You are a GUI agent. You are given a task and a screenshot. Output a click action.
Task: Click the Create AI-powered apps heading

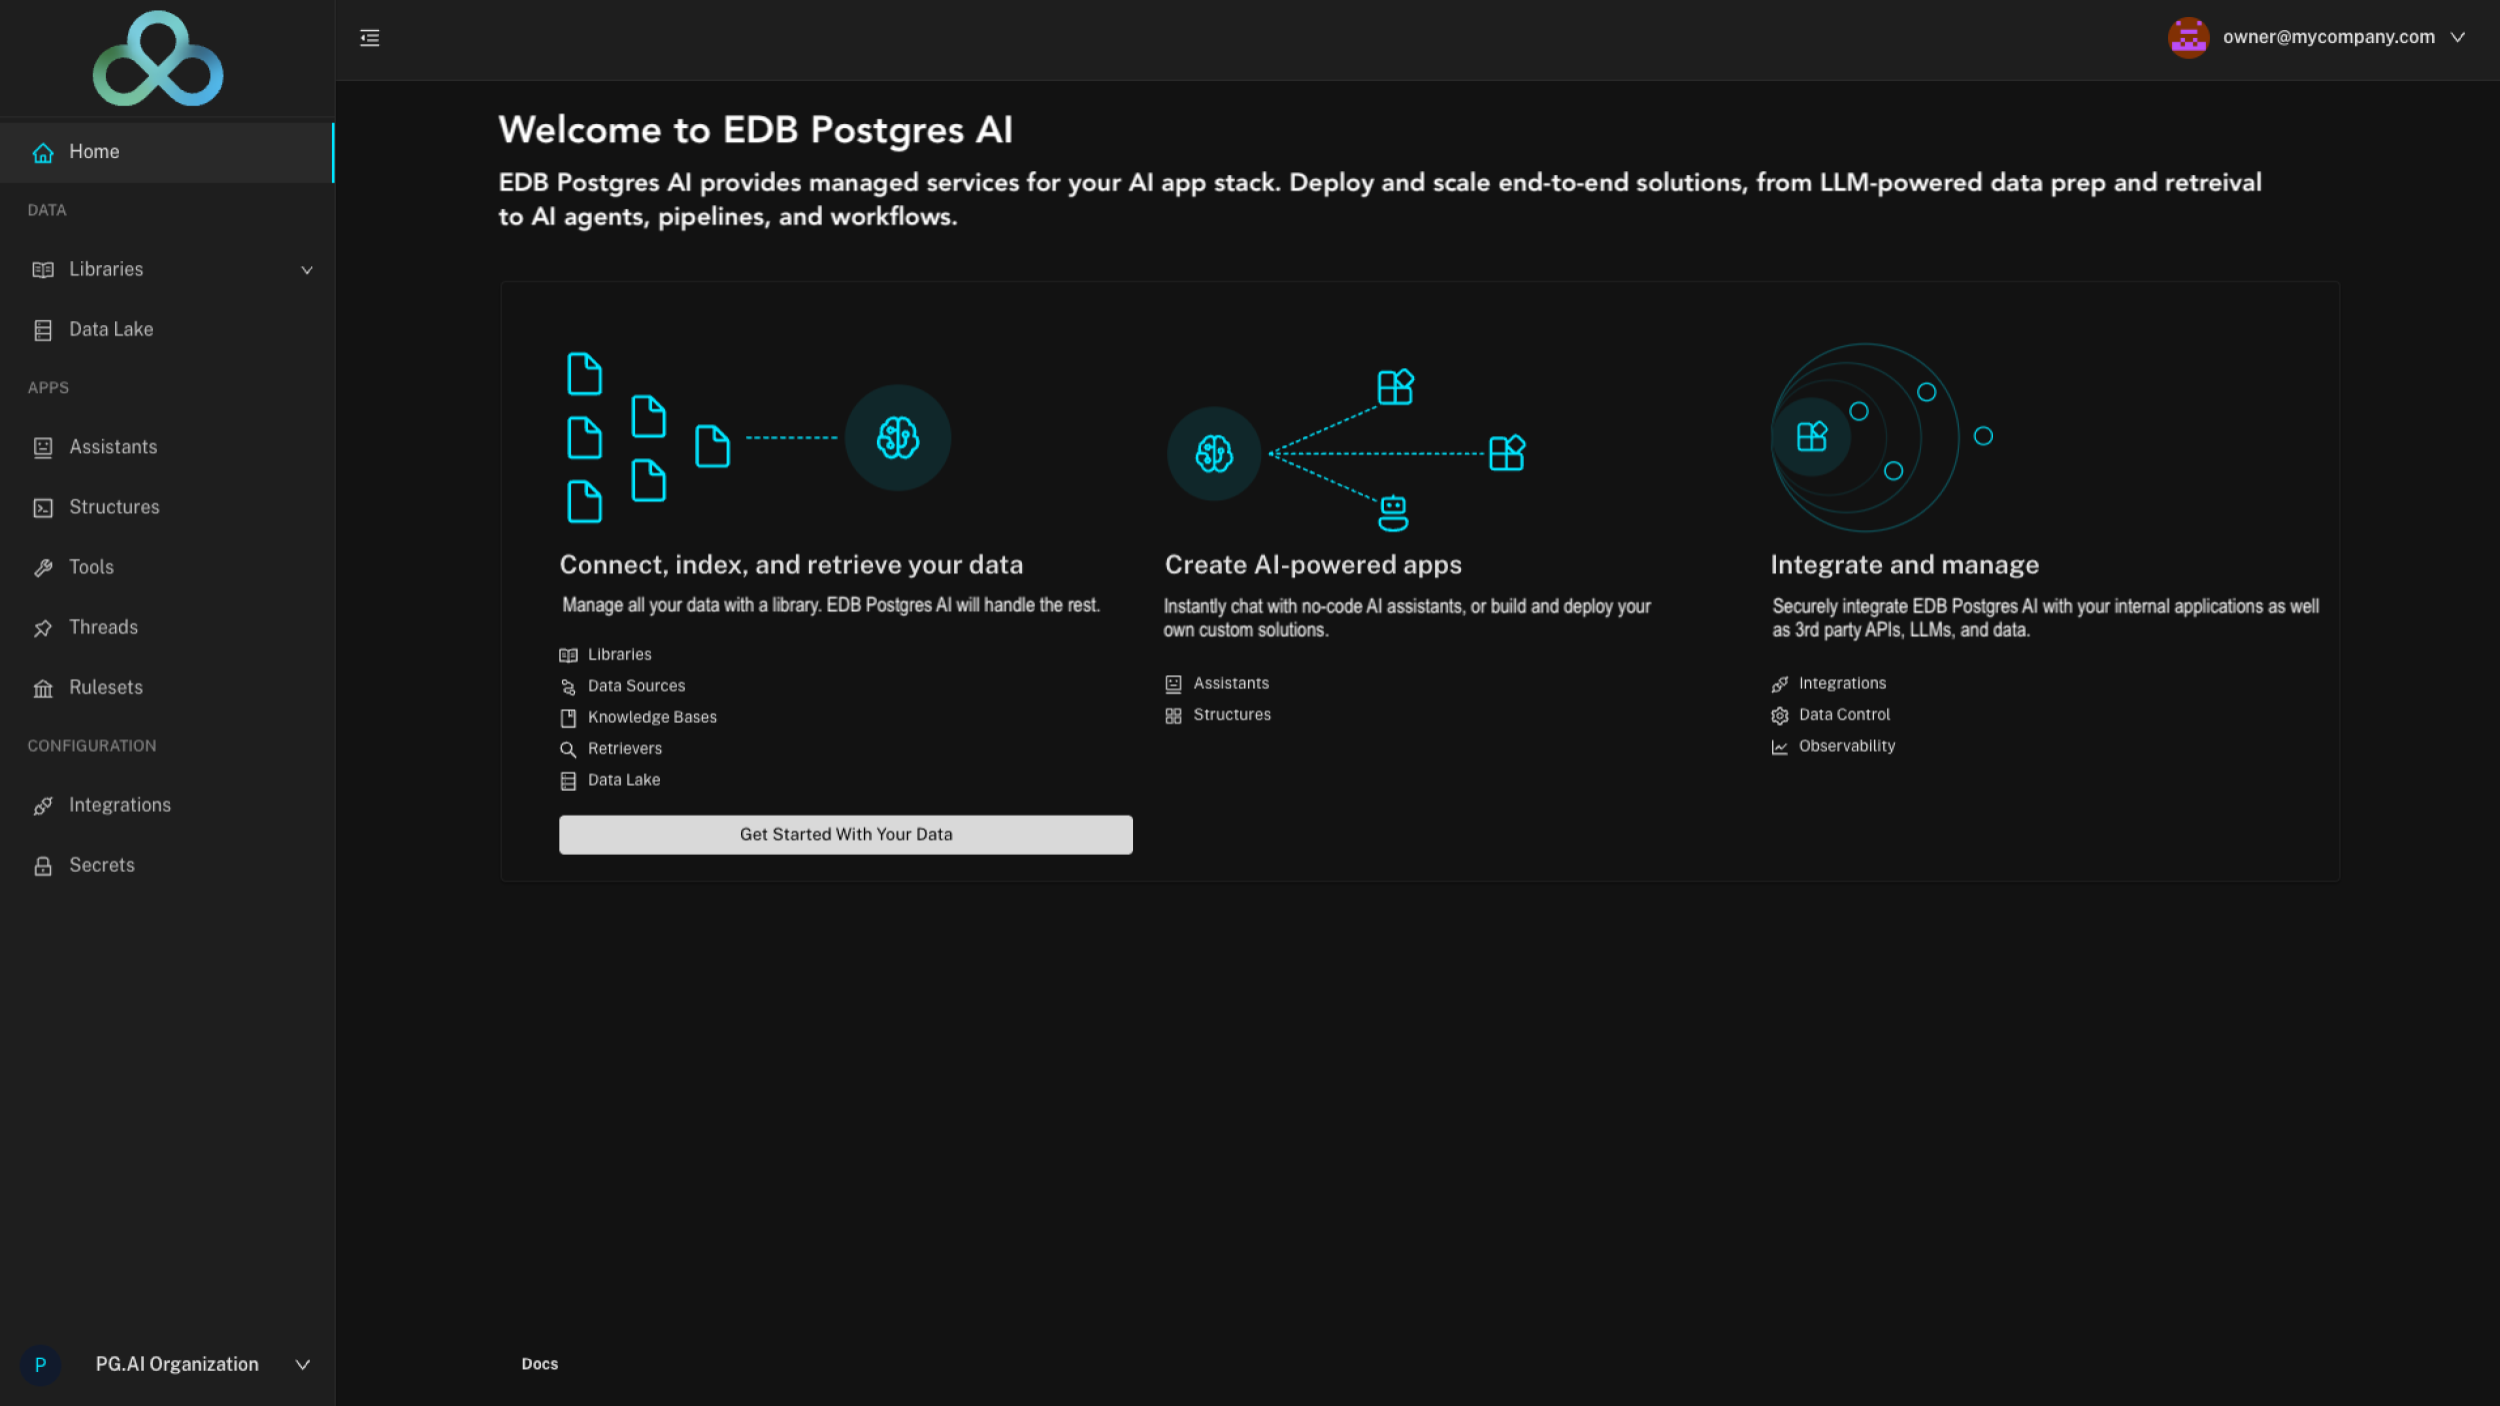1313,565
